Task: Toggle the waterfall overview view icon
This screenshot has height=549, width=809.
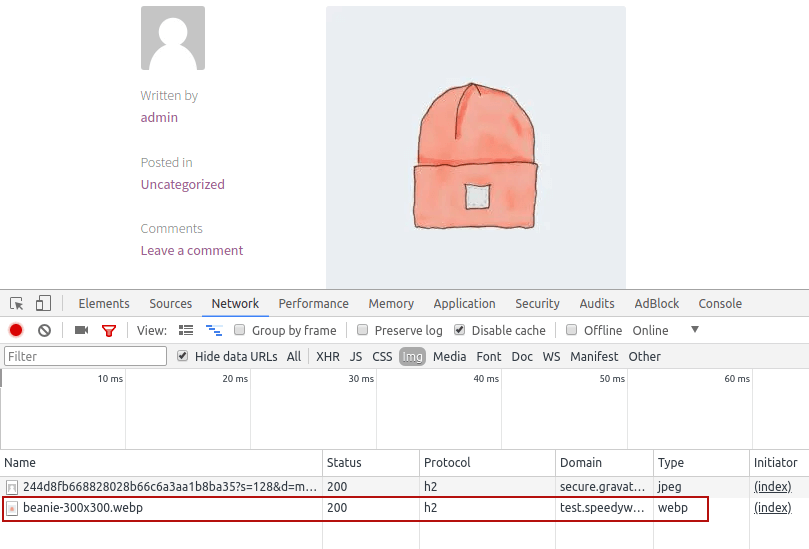Action: click(214, 330)
